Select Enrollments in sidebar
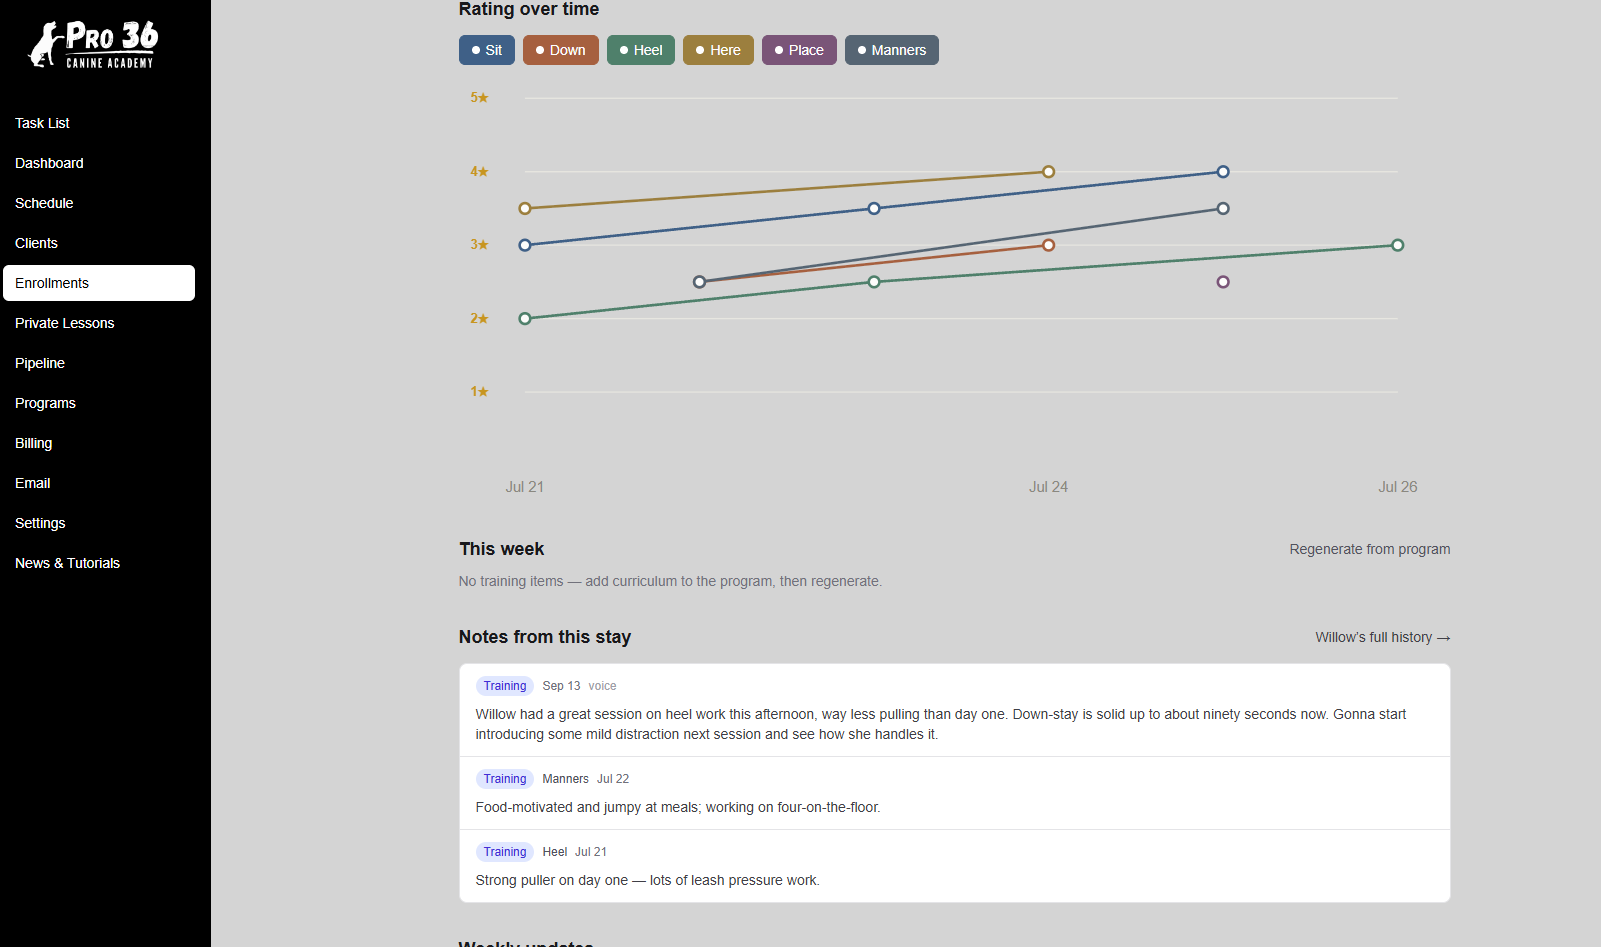This screenshot has height=947, width=1601. tap(99, 283)
